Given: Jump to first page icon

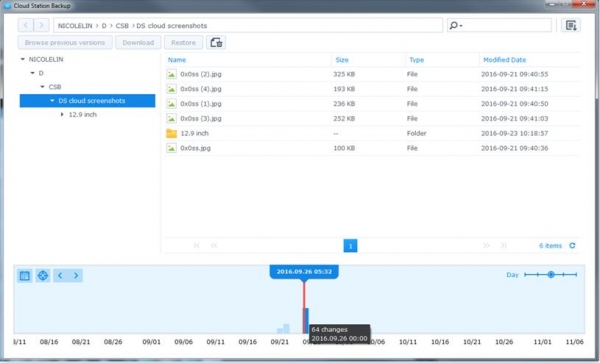Looking at the screenshot, I should tap(196, 246).
